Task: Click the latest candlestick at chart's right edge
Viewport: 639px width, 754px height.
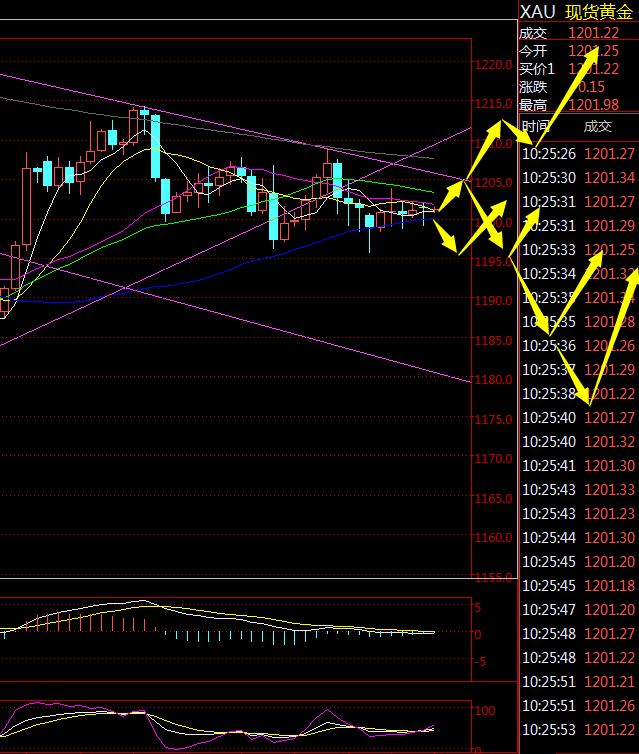Action: pyautogui.click(x=428, y=208)
